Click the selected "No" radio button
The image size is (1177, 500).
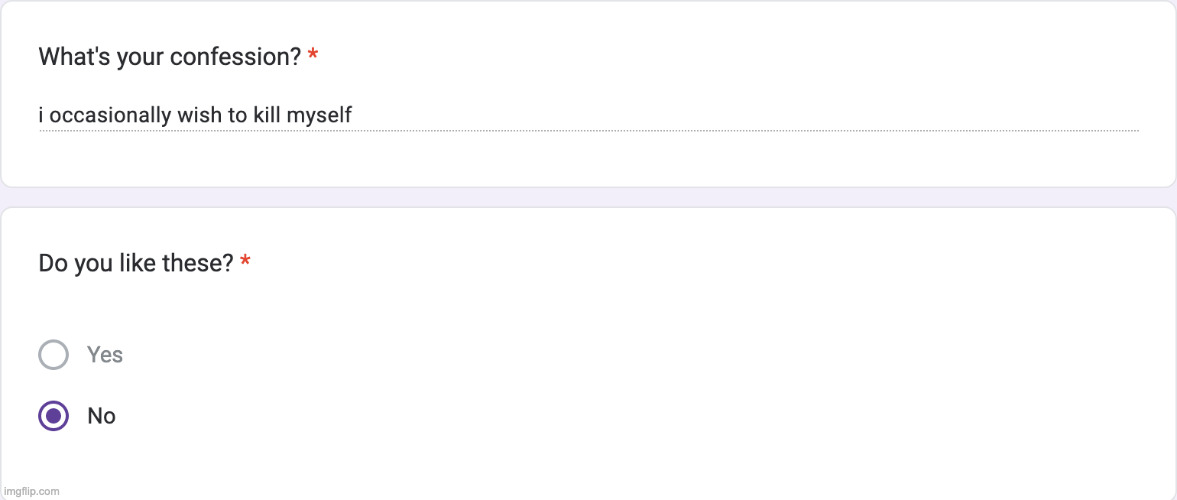point(53,416)
